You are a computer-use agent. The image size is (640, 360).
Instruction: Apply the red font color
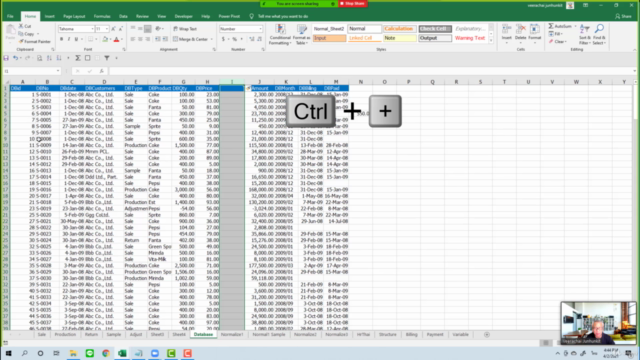pos(116,39)
